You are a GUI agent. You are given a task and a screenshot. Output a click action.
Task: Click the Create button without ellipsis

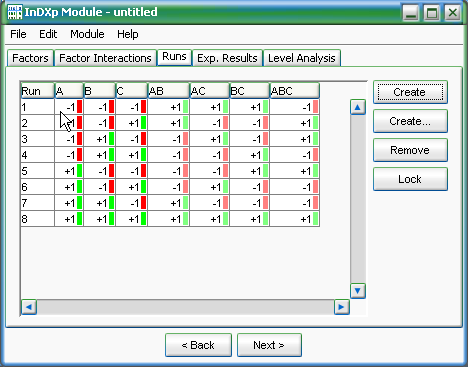(x=410, y=92)
